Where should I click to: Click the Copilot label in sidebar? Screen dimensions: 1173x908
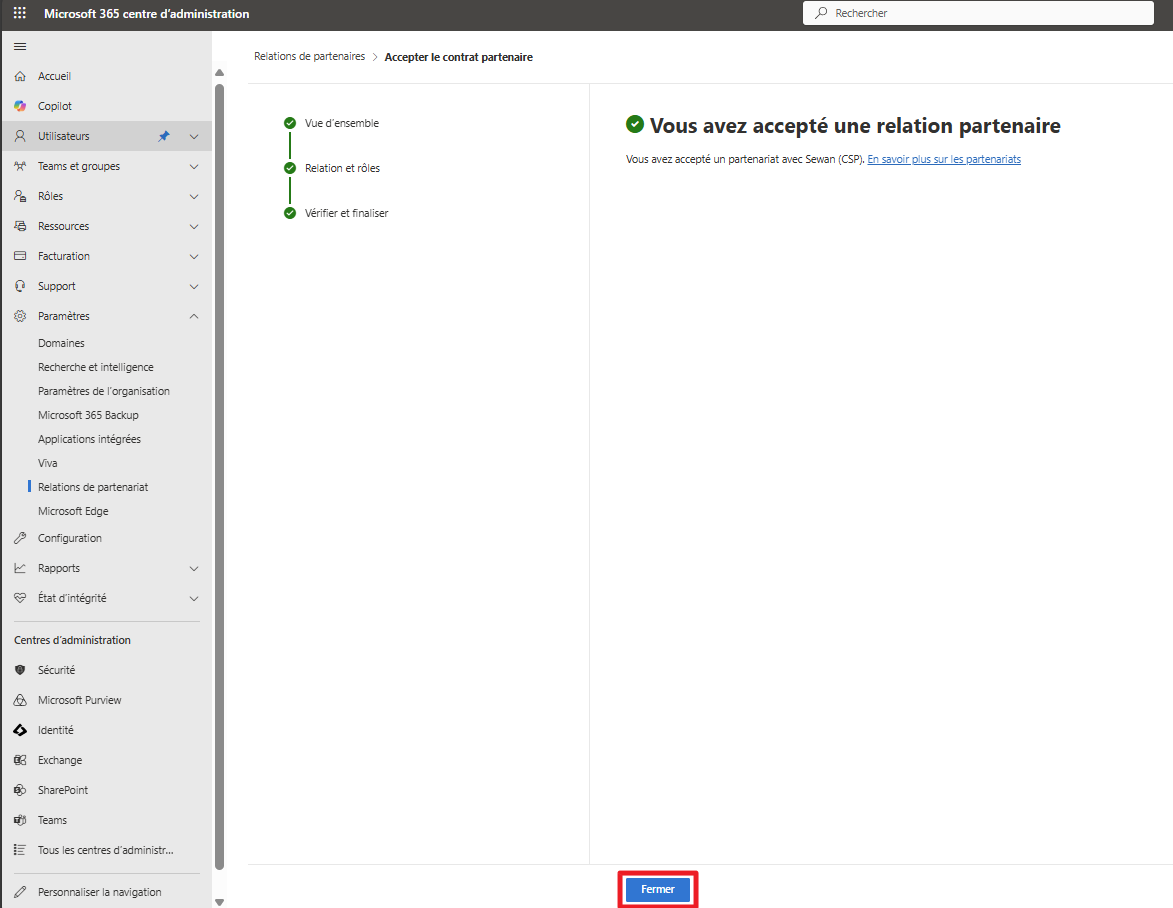(55, 106)
